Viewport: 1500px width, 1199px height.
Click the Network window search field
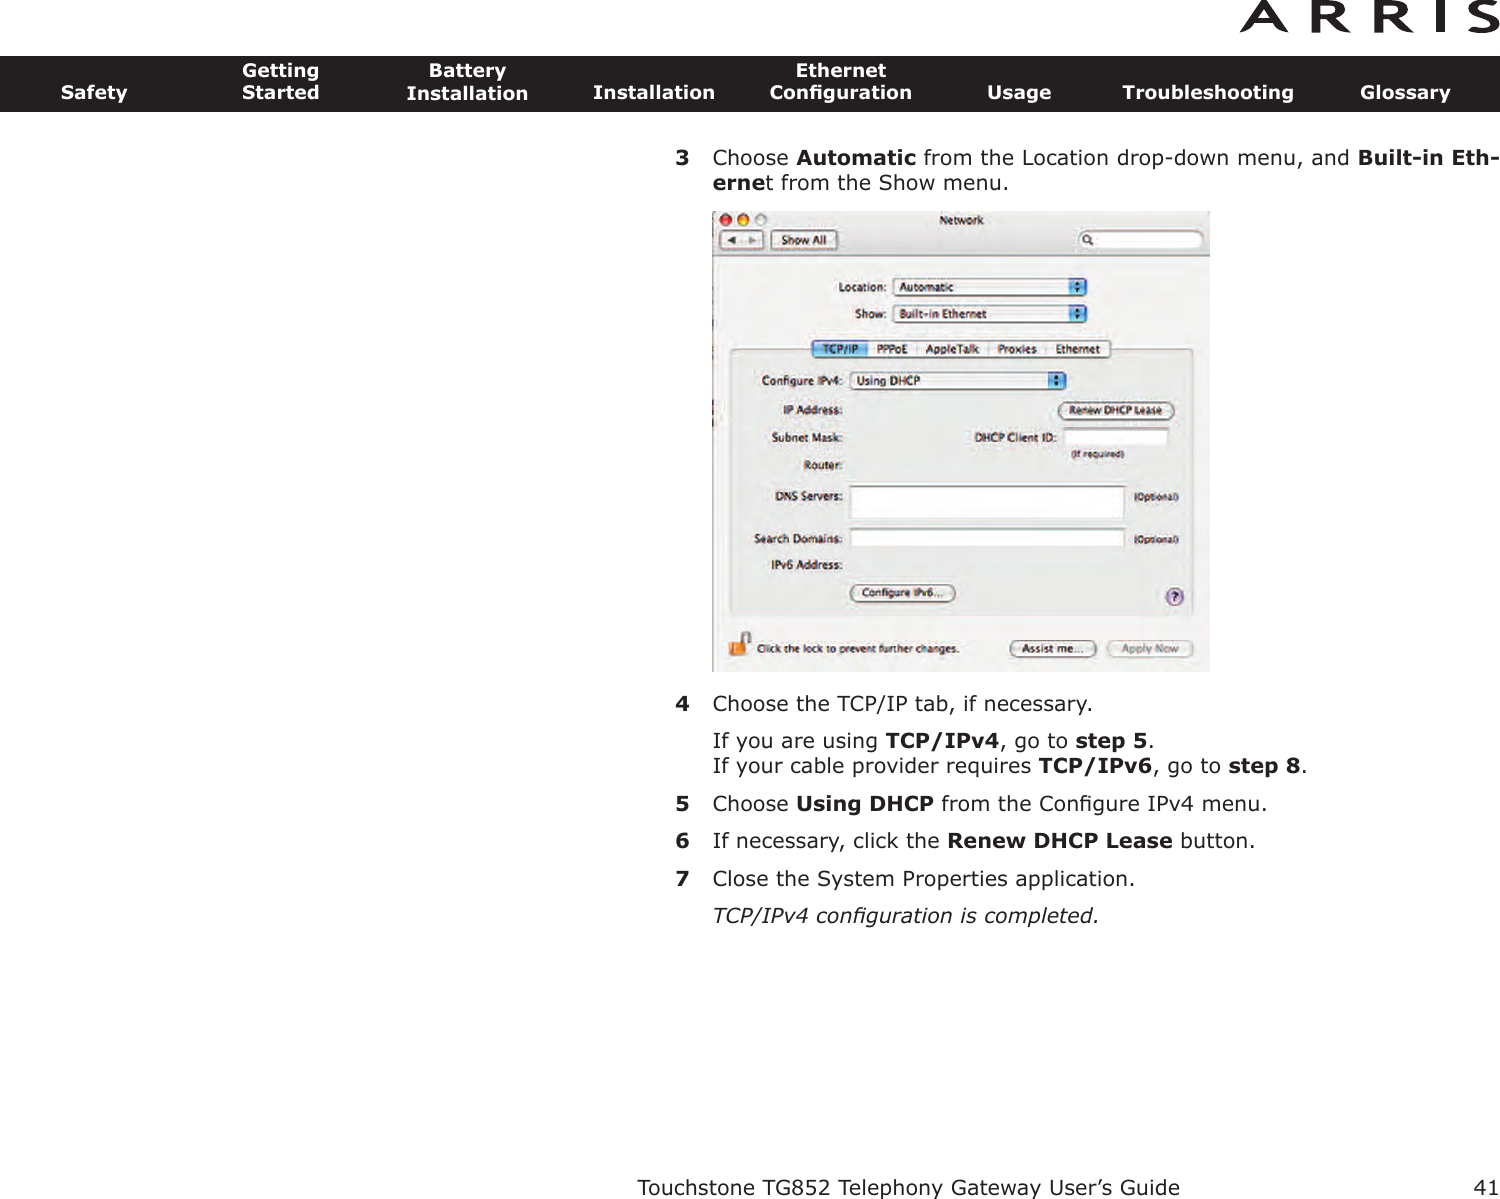(1141, 240)
